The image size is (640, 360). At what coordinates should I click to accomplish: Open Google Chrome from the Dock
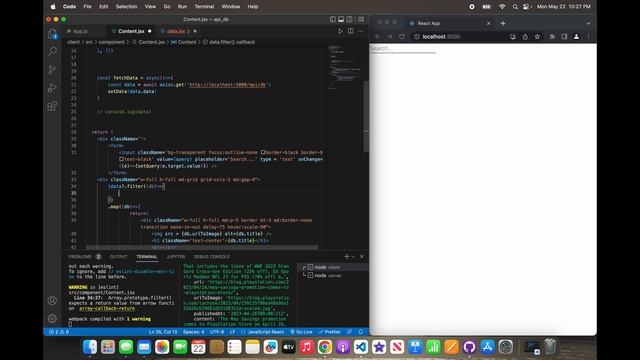(324, 347)
